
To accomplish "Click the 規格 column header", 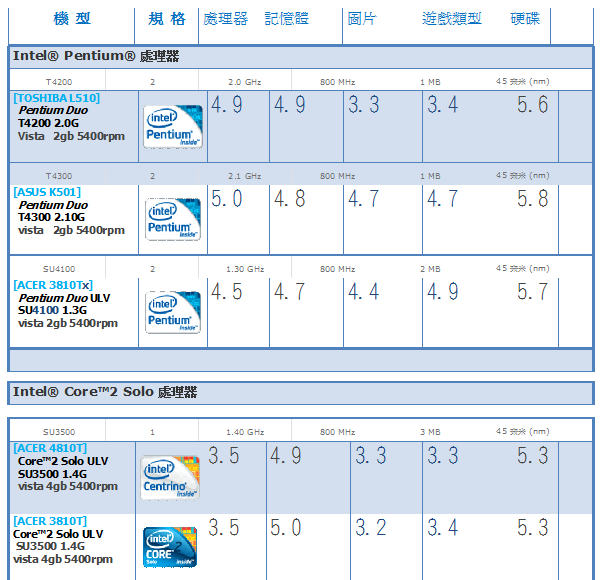I will coord(167,18).
